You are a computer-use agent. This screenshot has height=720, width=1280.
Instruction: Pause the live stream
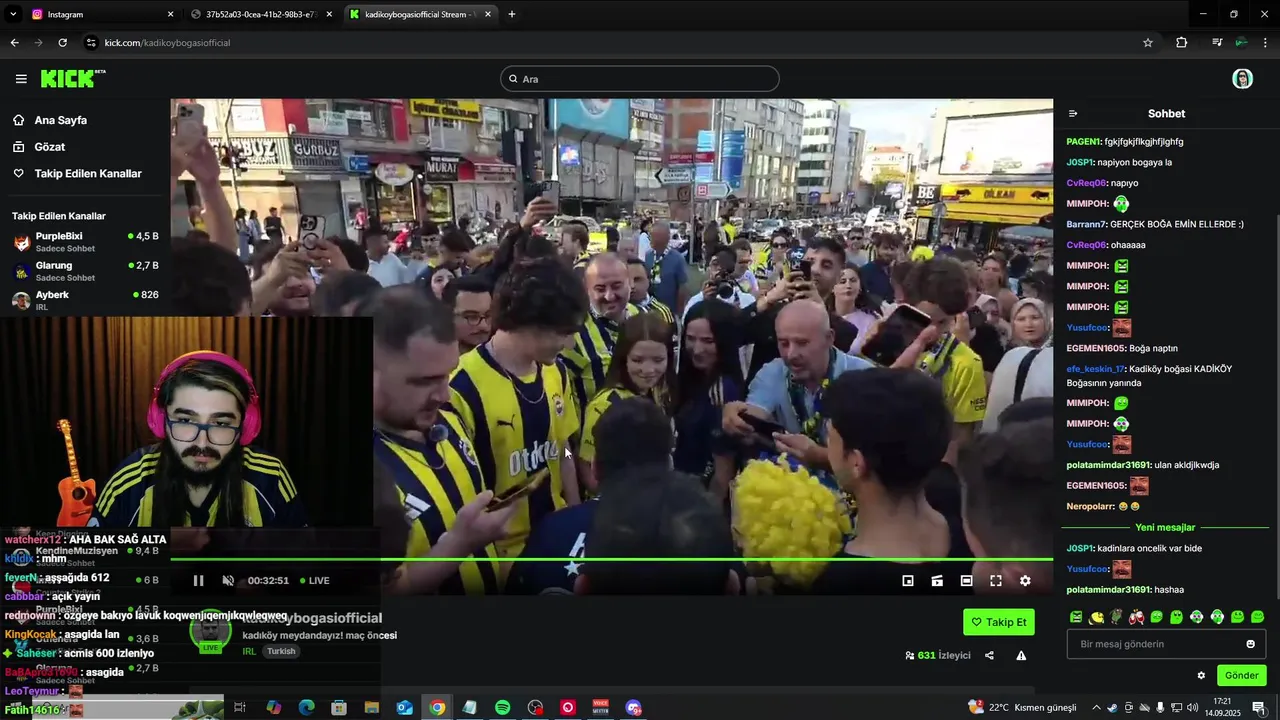[x=198, y=580]
